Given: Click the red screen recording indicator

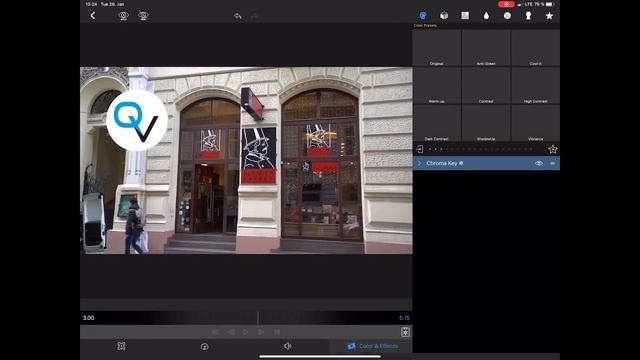Looking at the screenshot, I should (x=506, y=4).
